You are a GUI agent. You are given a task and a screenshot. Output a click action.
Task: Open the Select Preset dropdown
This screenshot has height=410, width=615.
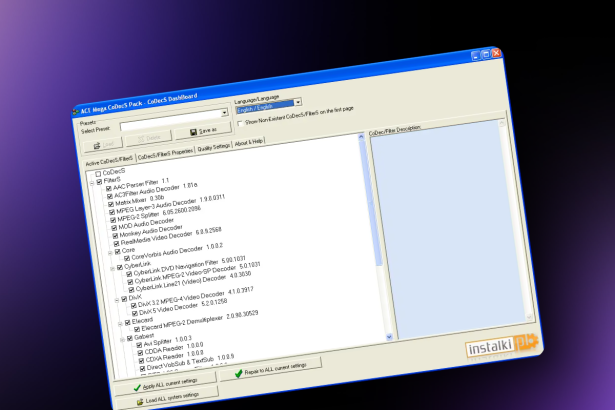click(224, 113)
